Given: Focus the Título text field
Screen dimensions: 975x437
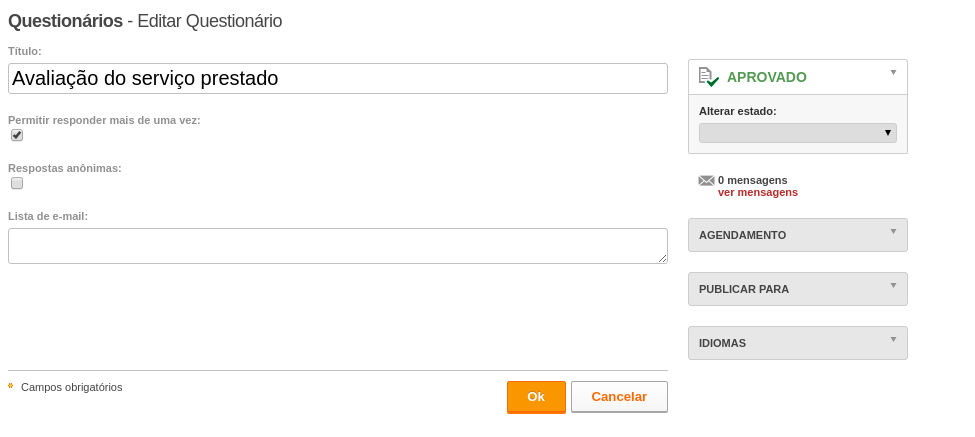Looking at the screenshot, I should (x=338, y=78).
